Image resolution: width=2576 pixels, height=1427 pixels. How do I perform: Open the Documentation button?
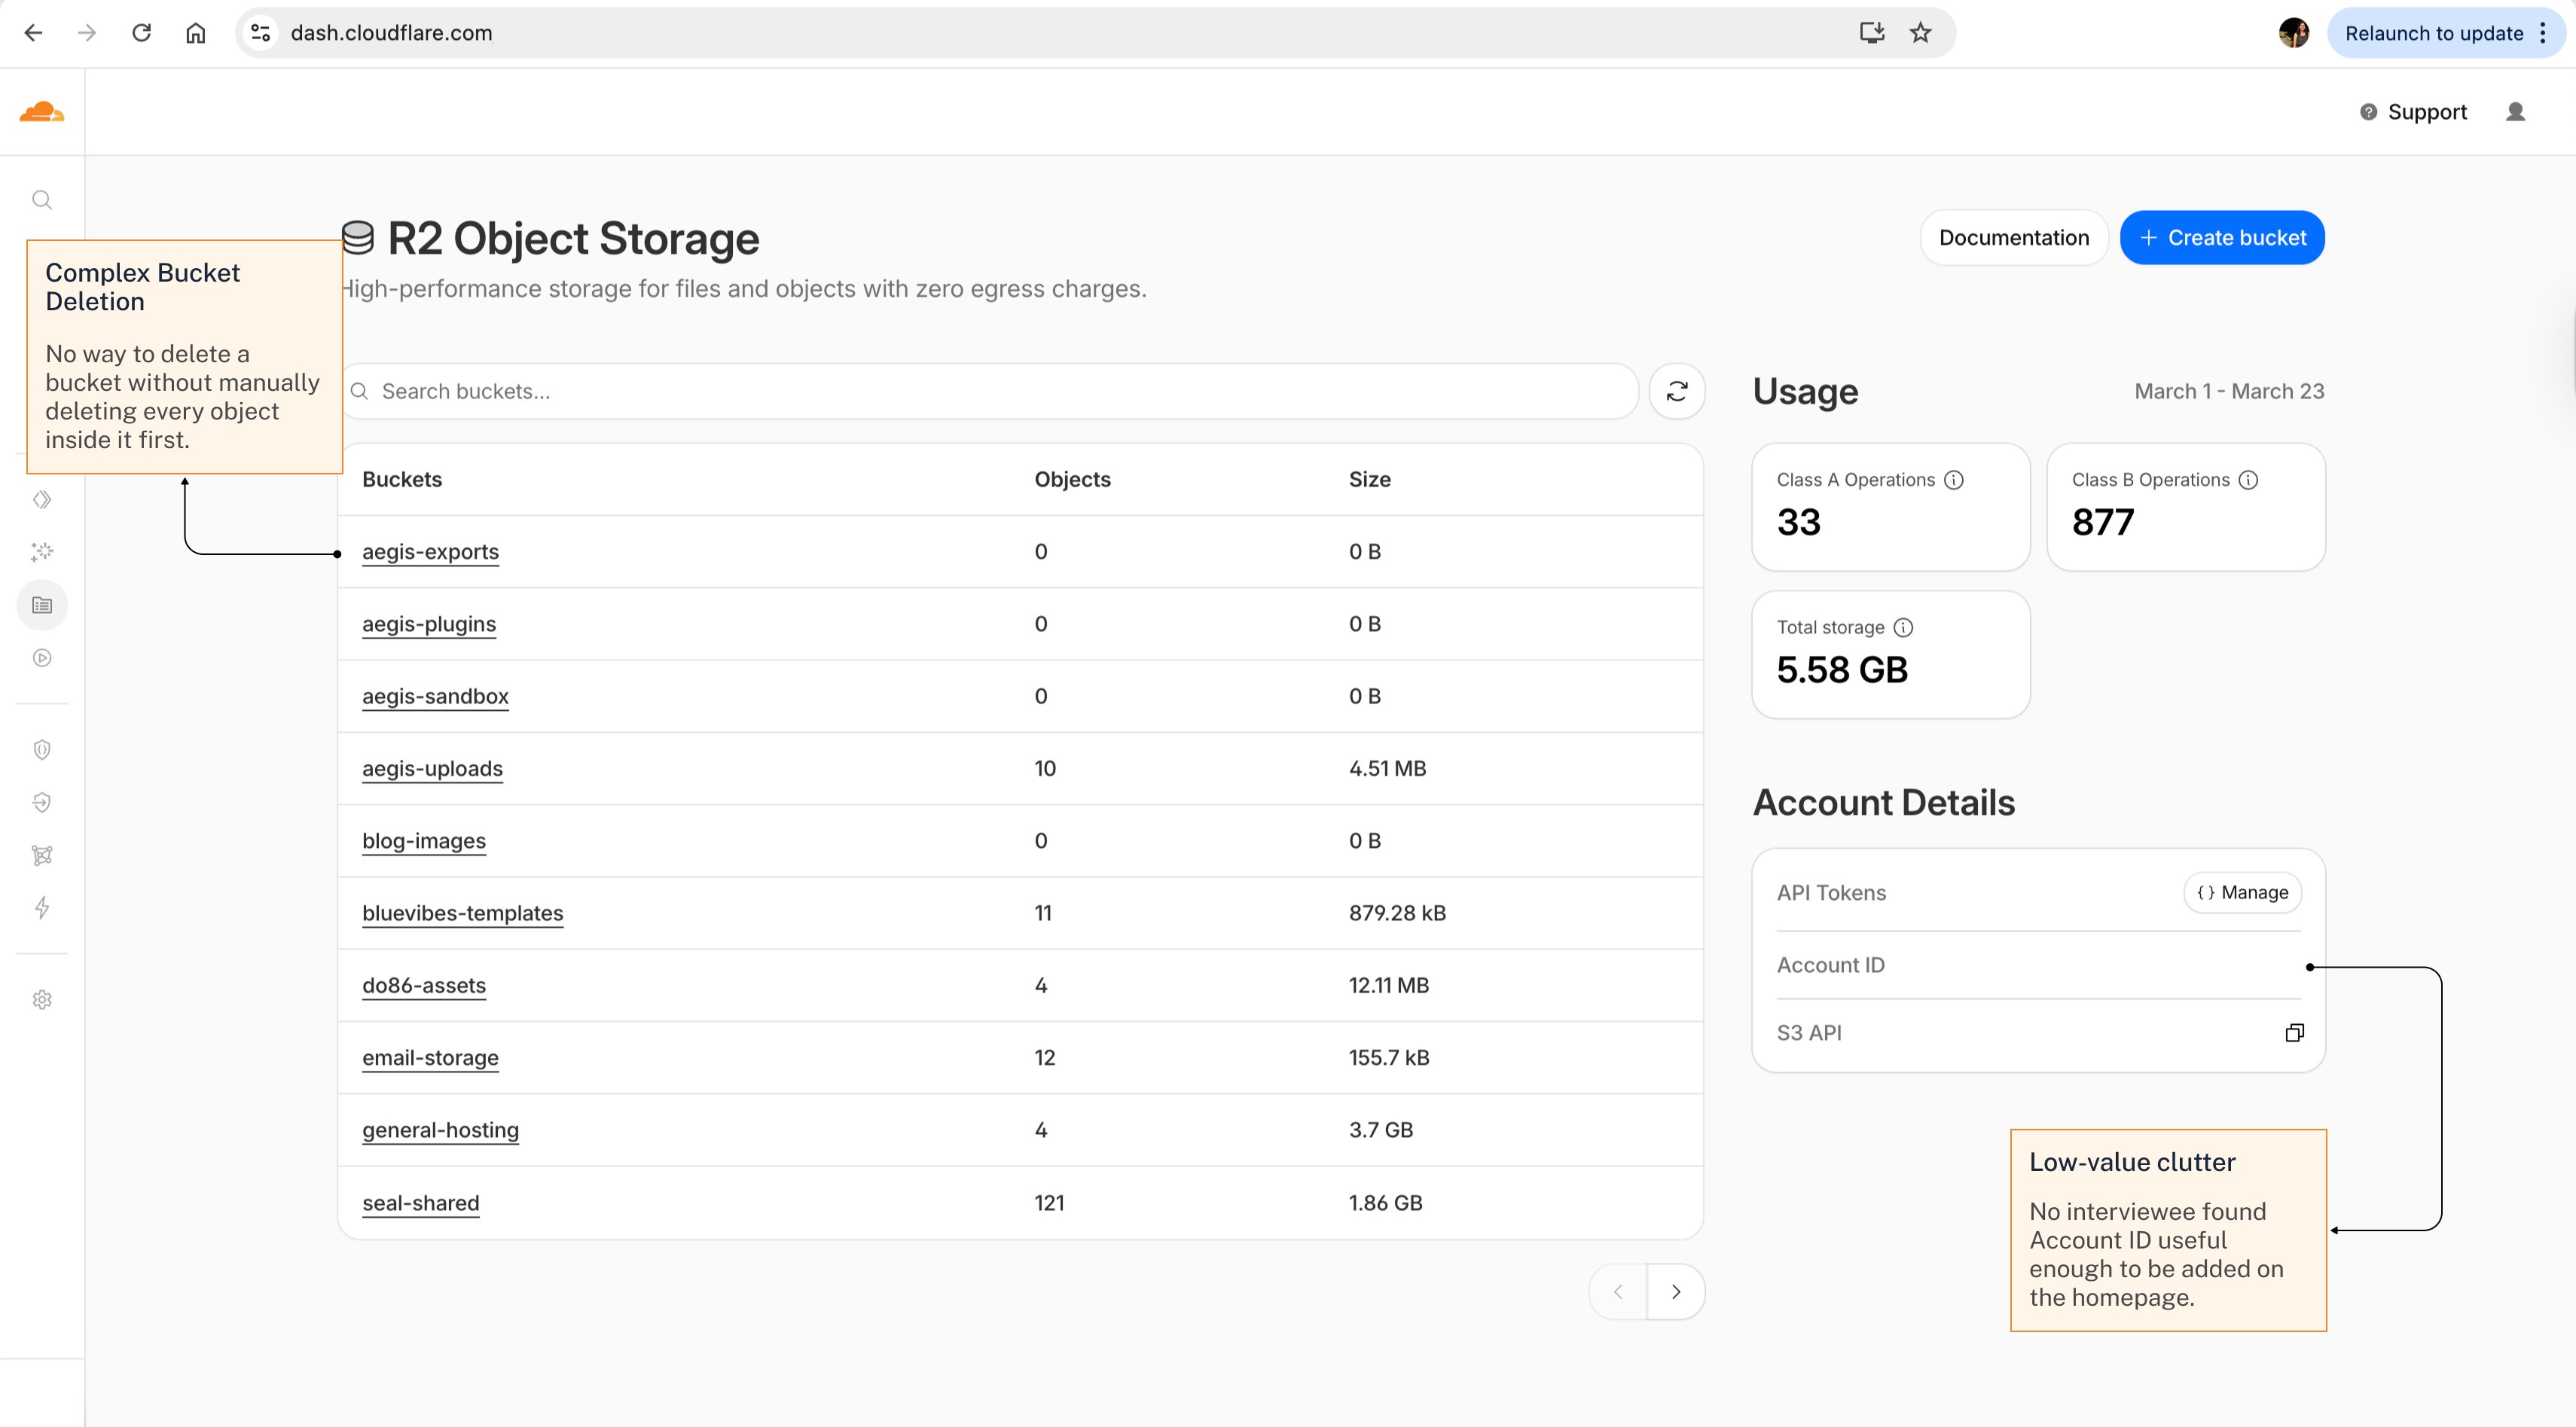tap(2013, 238)
